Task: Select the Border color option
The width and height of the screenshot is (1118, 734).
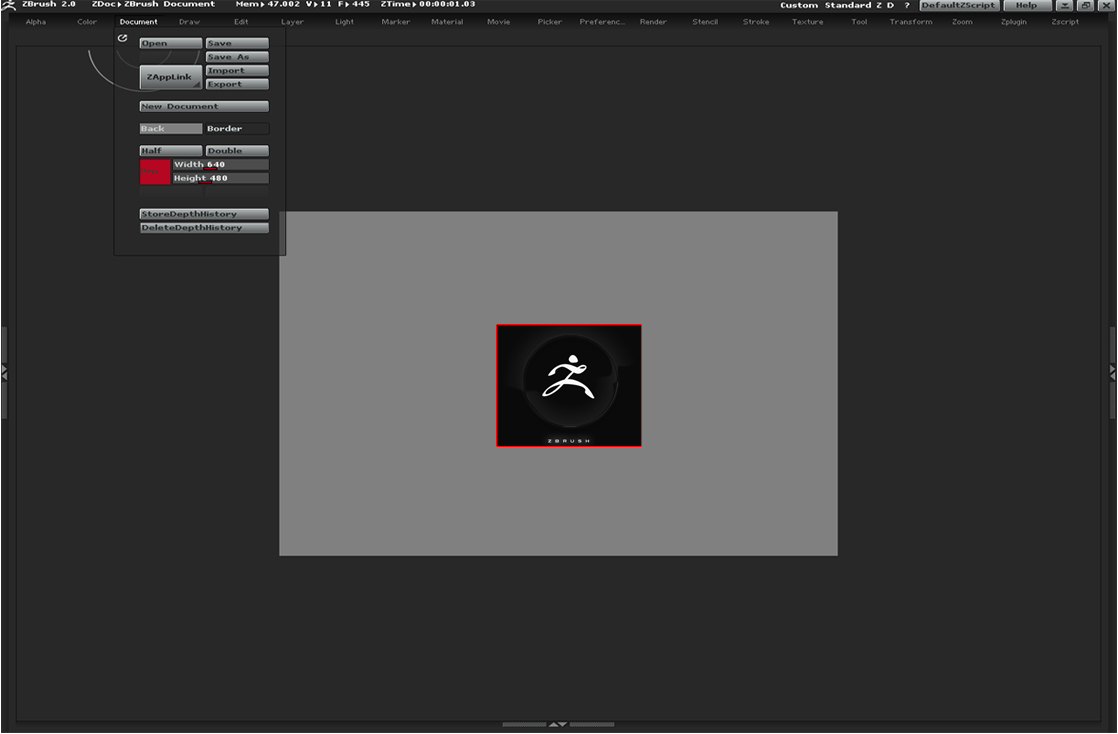Action: click(237, 128)
